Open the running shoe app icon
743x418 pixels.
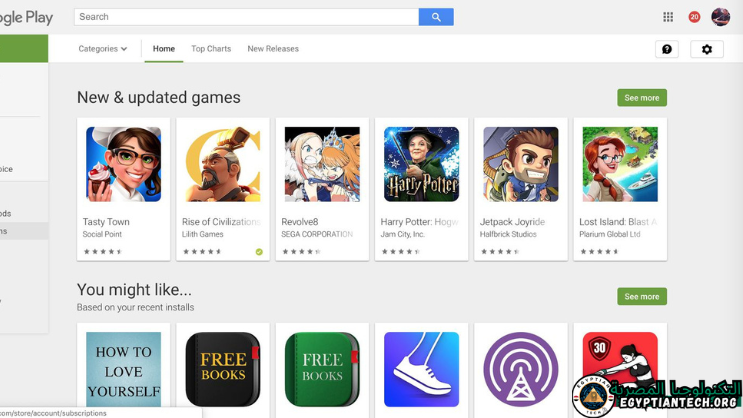click(x=421, y=369)
